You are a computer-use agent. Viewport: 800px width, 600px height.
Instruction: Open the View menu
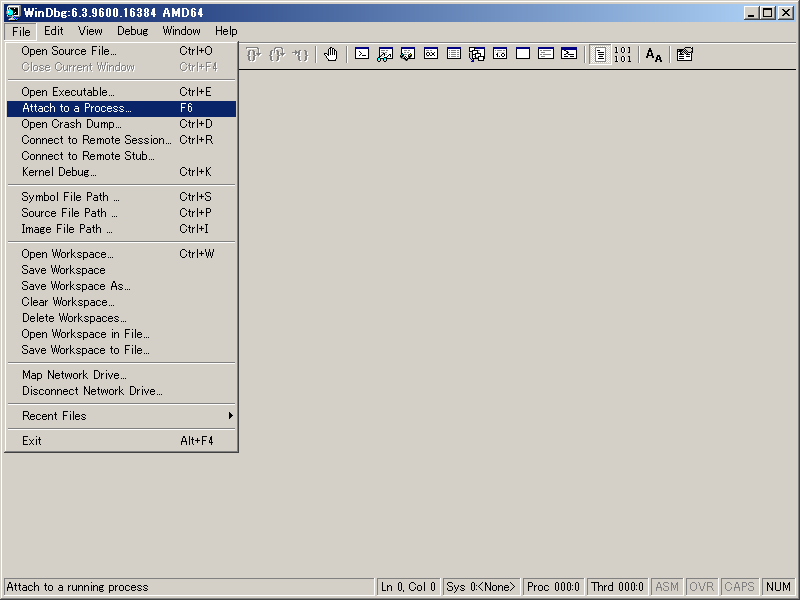tap(90, 31)
